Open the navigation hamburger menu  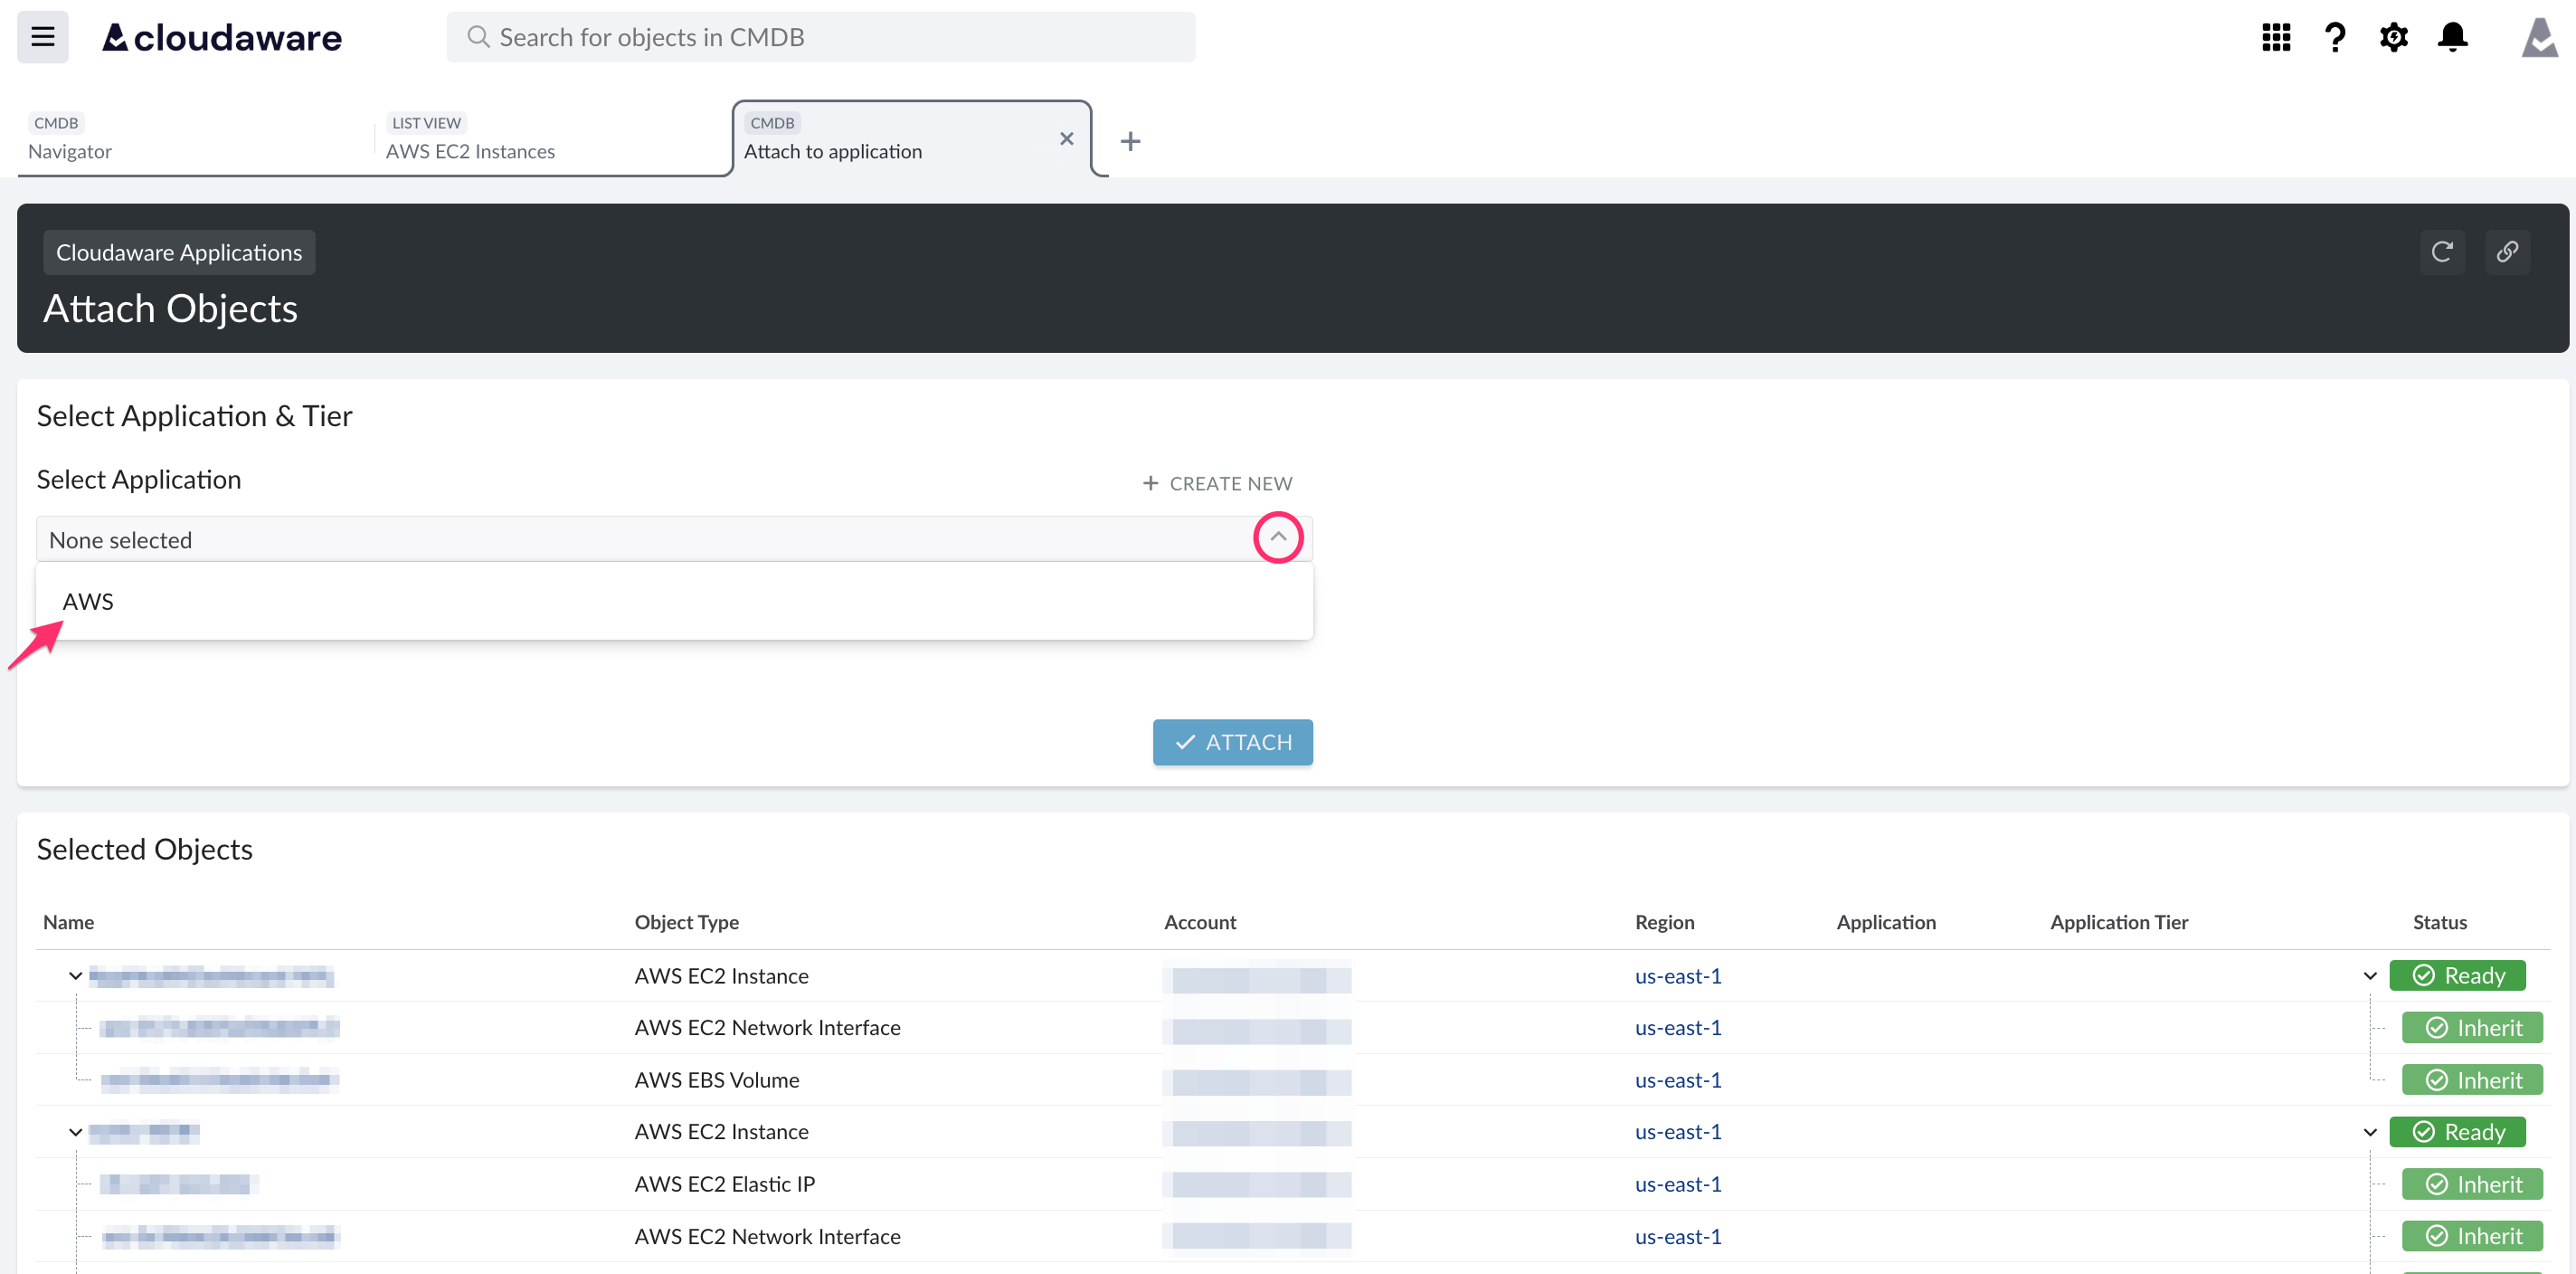[x=42, y=36]
